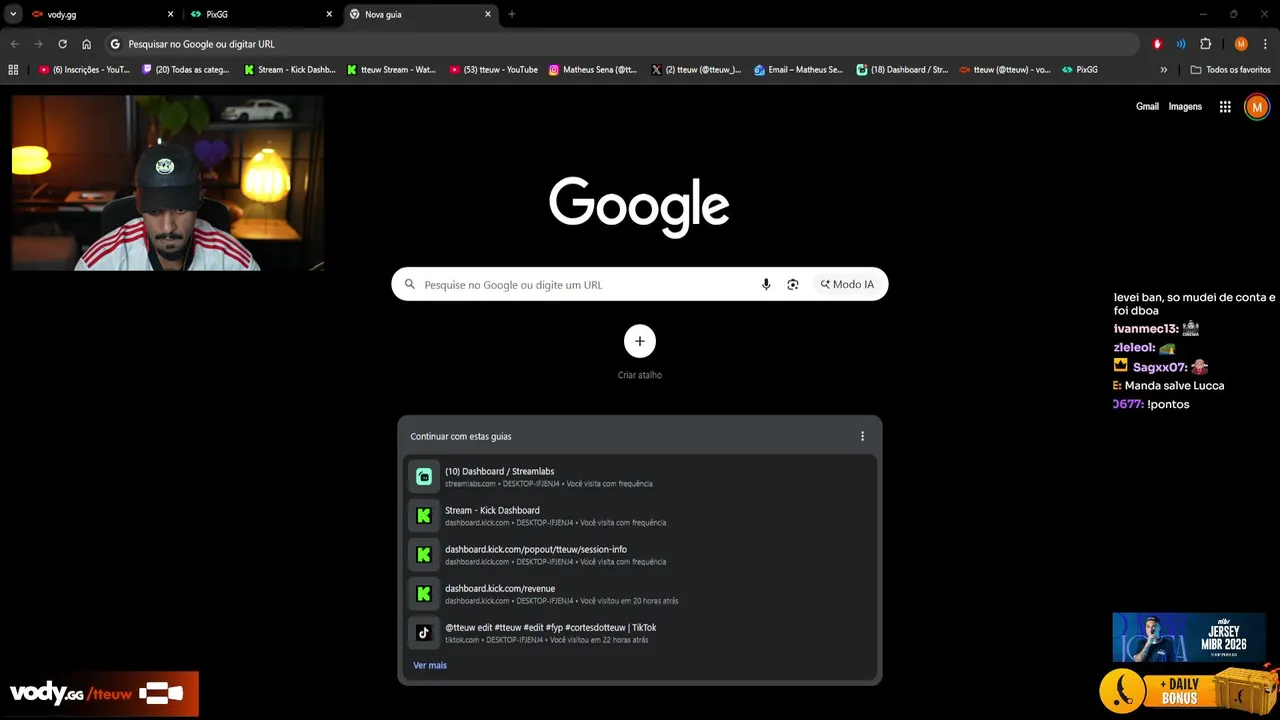This screenshot has height=720, width=1280.
Task: Open the home page icon
Action: [x=87, y=44]
